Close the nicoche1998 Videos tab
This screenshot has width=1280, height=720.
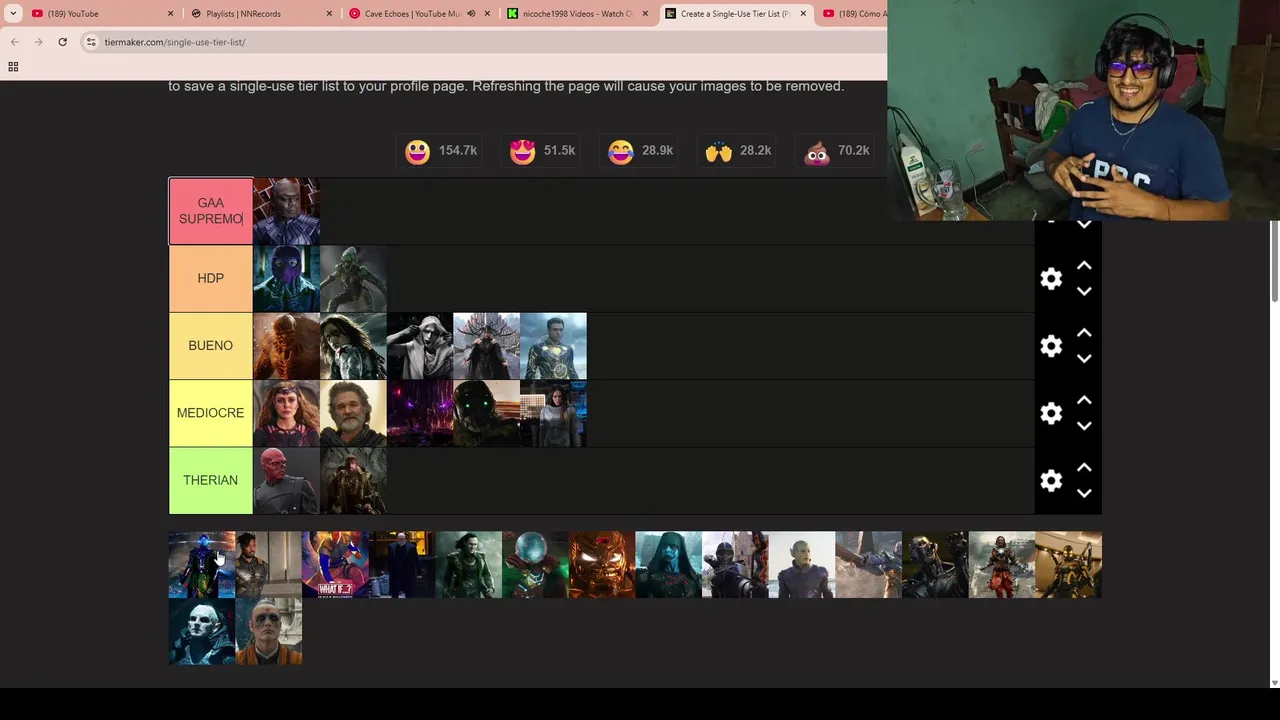645,14
